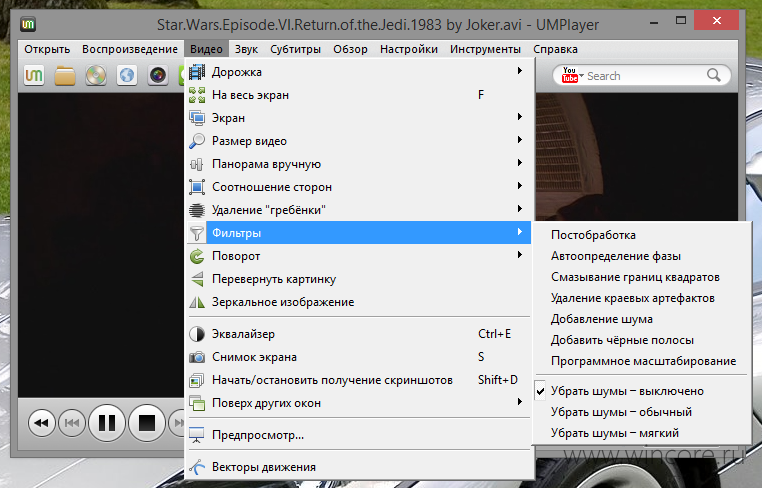Viewport: 762px width, 488px height.
Task: Open the Инструменты menu
Action: pyautogui.click(x=485, y=49)
